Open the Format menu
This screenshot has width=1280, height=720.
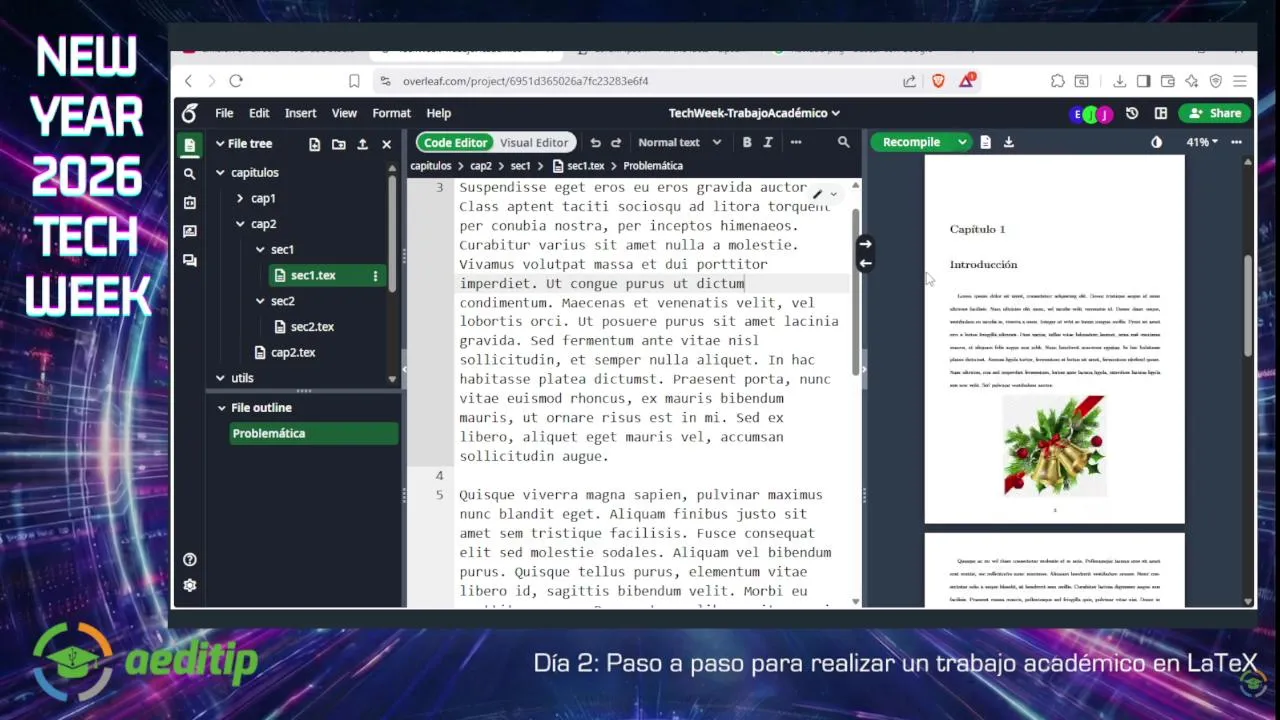click(391, 113)
